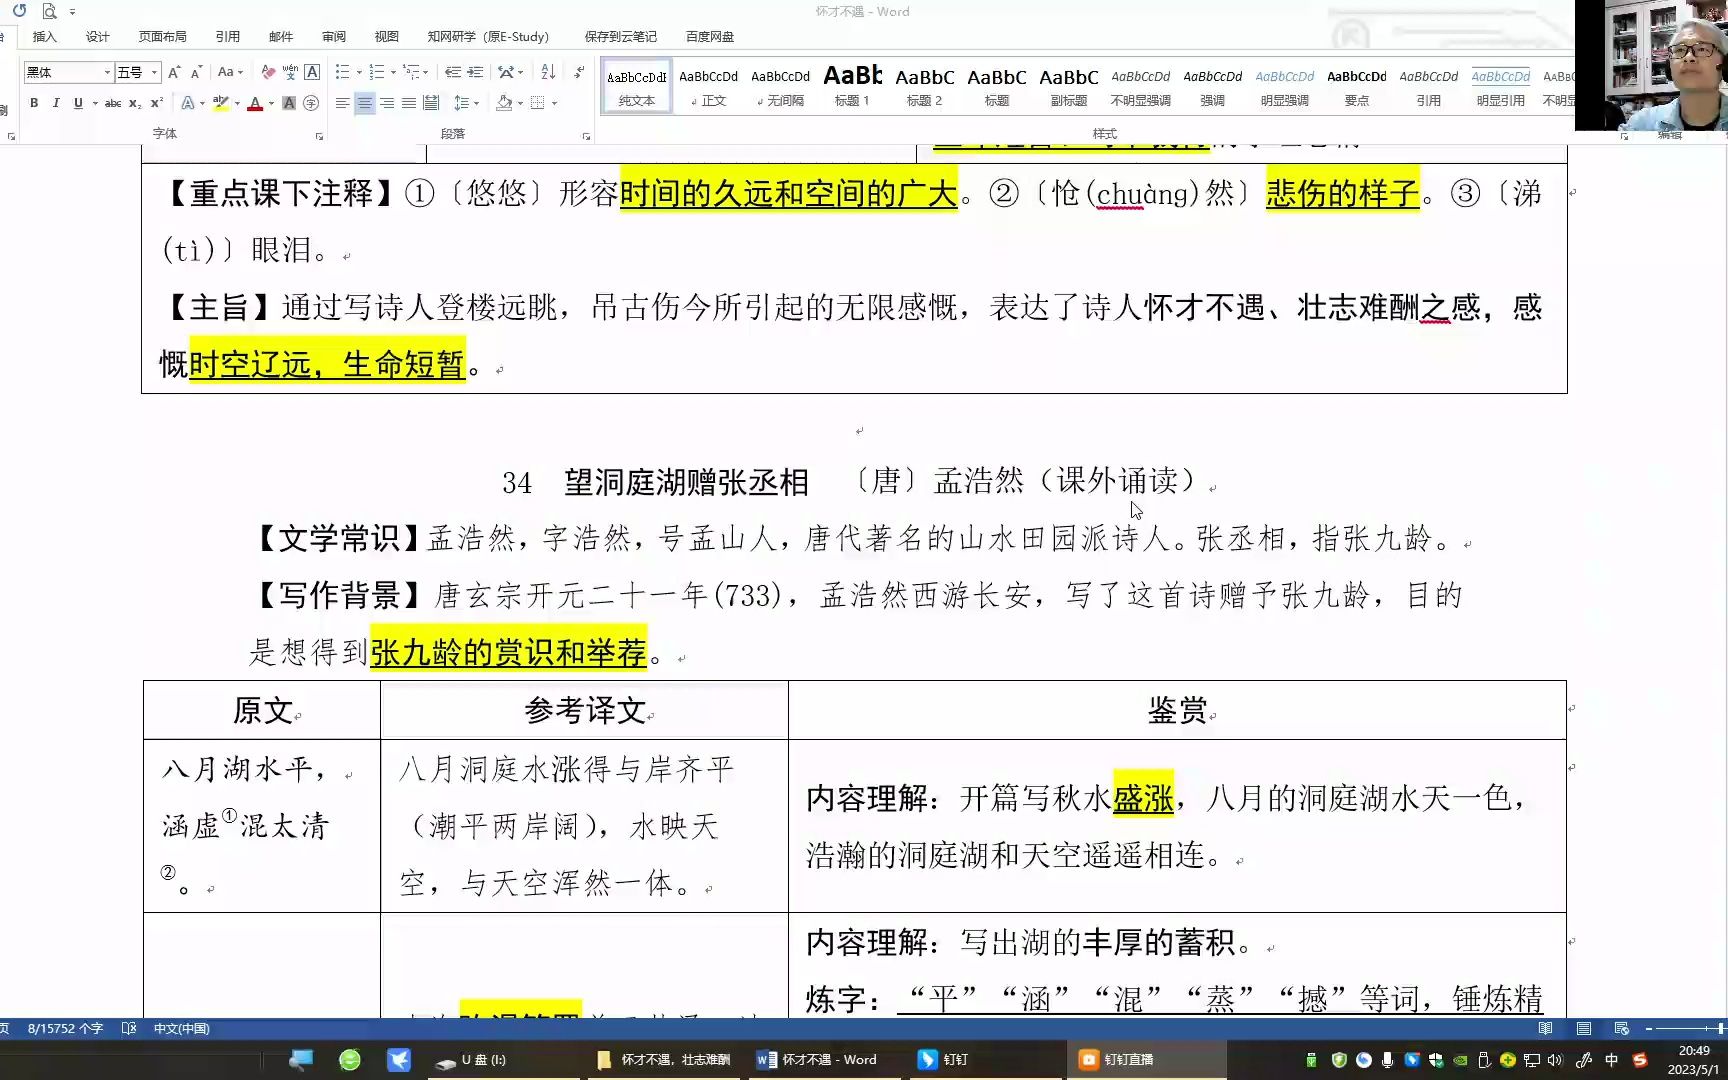Viewport: 1728px width, 1080px height.
Task: Align text right icon
Action: (x=386, y=103)
